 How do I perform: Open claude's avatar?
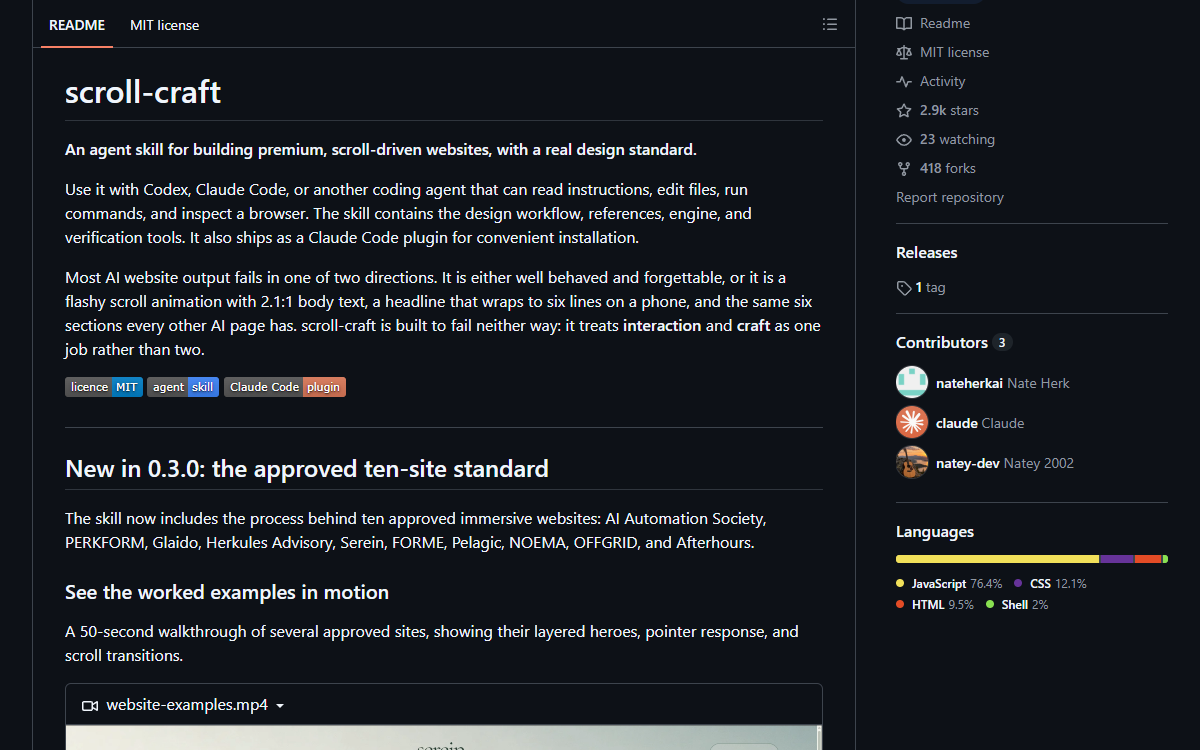click(912, 422)
